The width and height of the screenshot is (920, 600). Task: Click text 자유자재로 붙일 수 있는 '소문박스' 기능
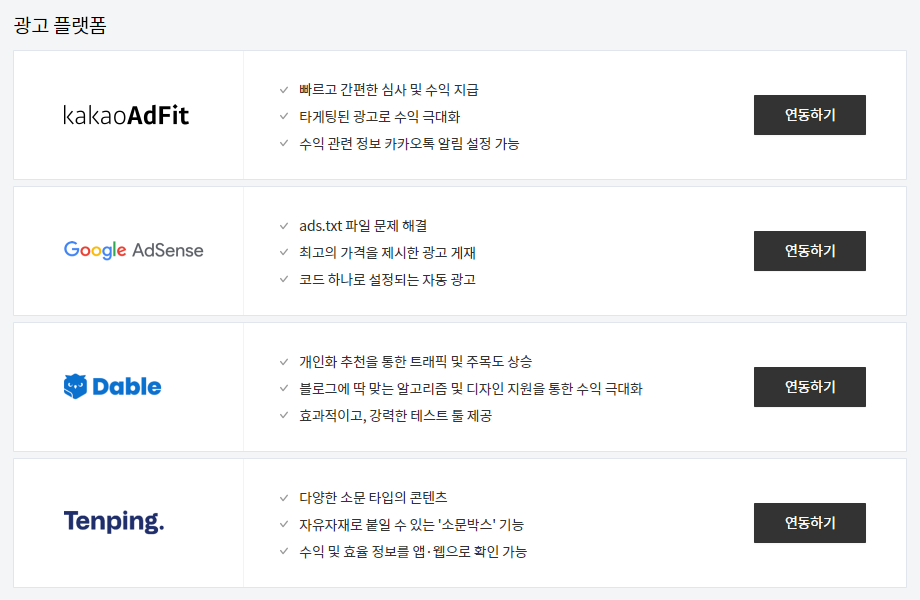(x=411, y=525)
